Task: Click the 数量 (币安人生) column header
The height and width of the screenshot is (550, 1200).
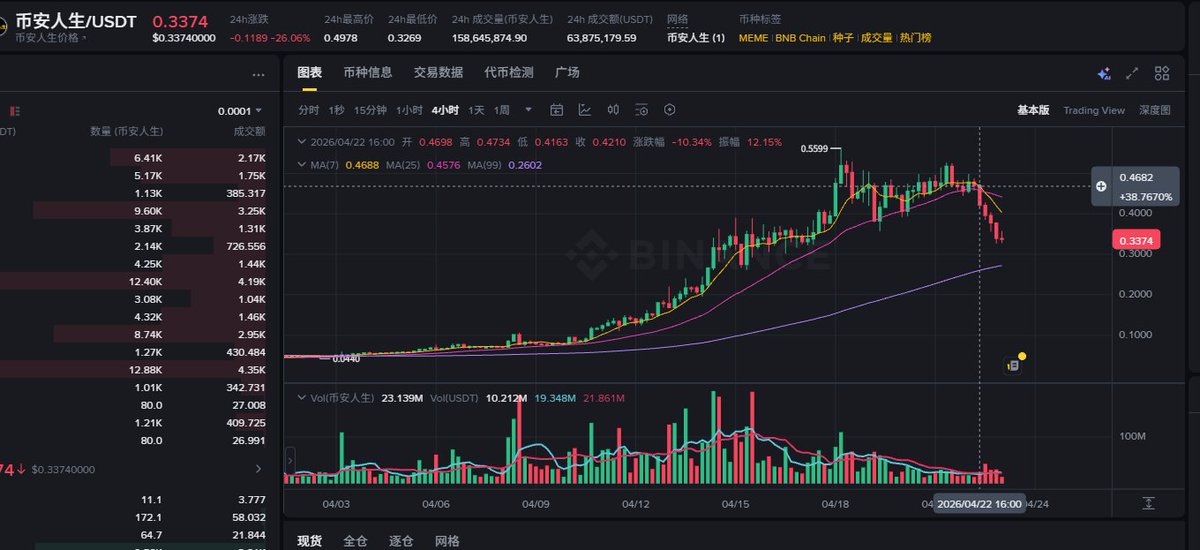Action: [127, 131]
